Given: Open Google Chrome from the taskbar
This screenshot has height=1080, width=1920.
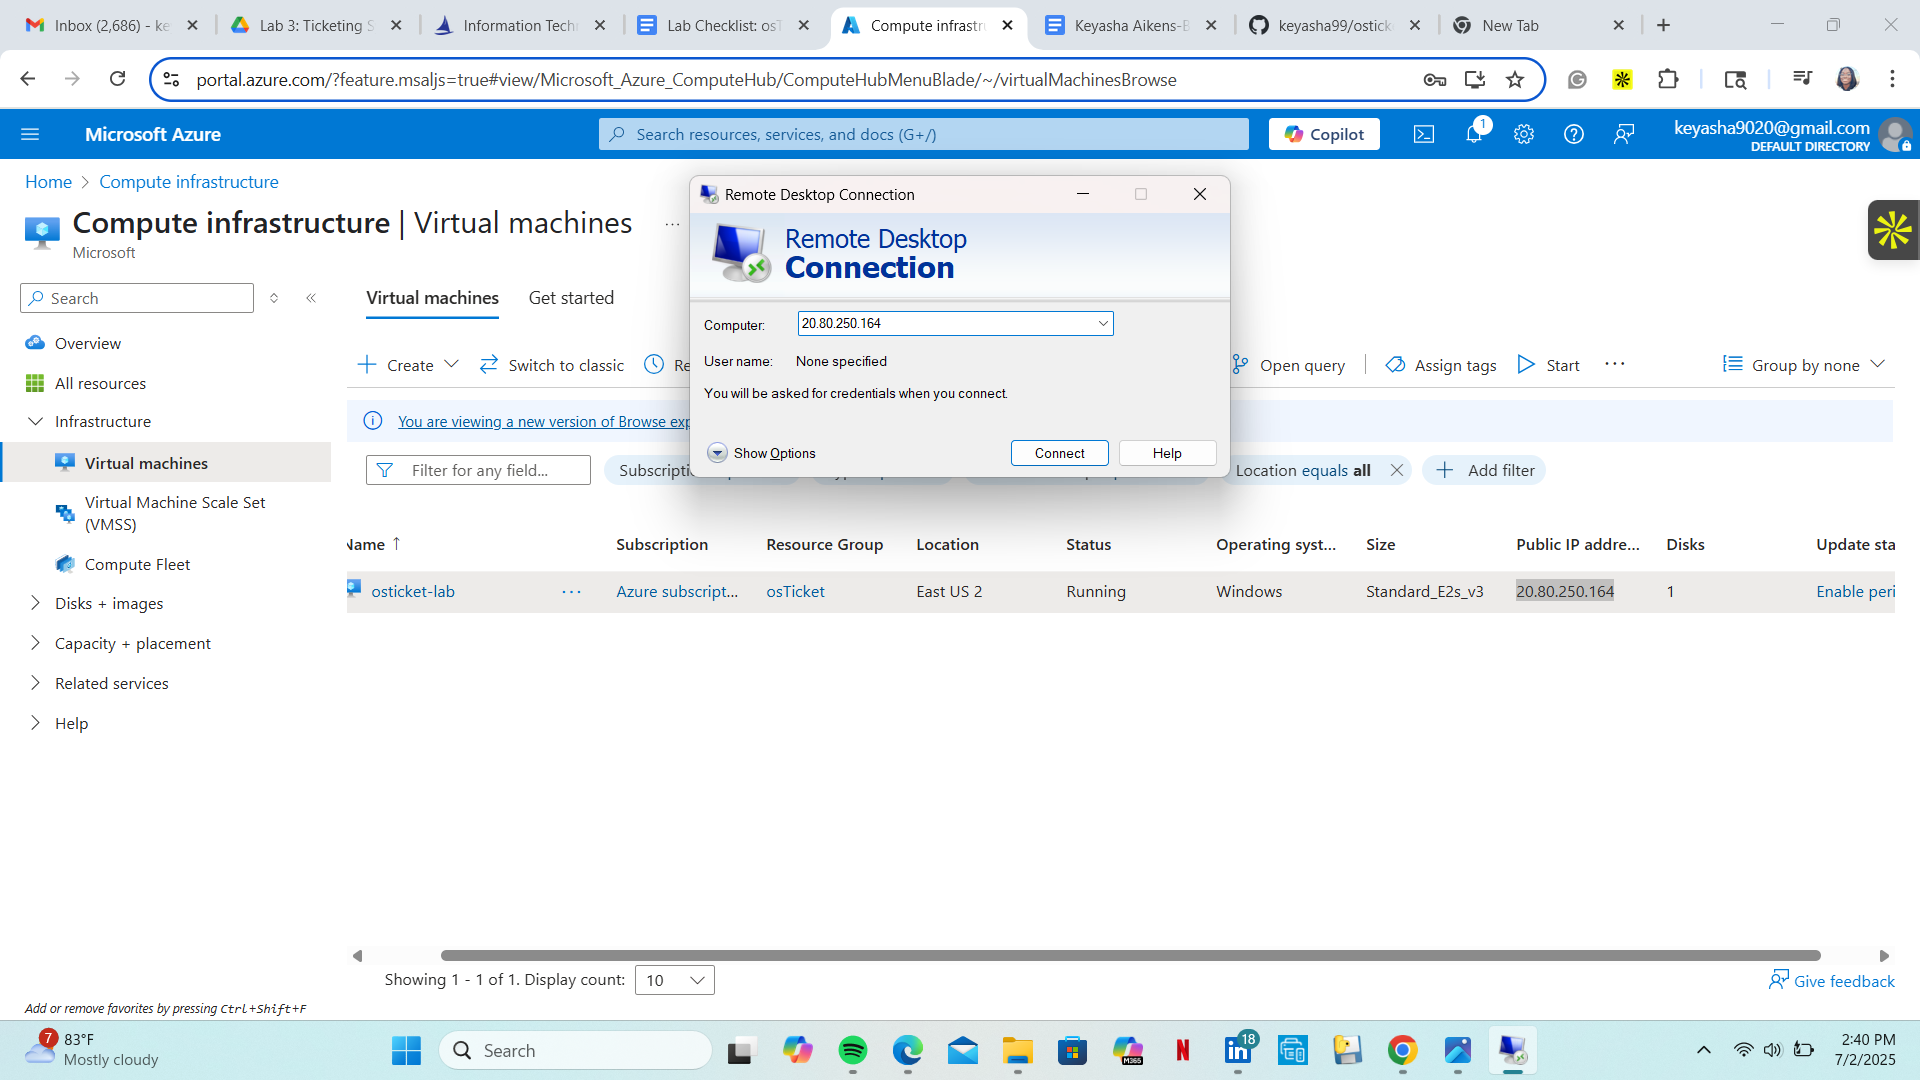Looking at the screenshot, I should click(x=1403, y=1050).
